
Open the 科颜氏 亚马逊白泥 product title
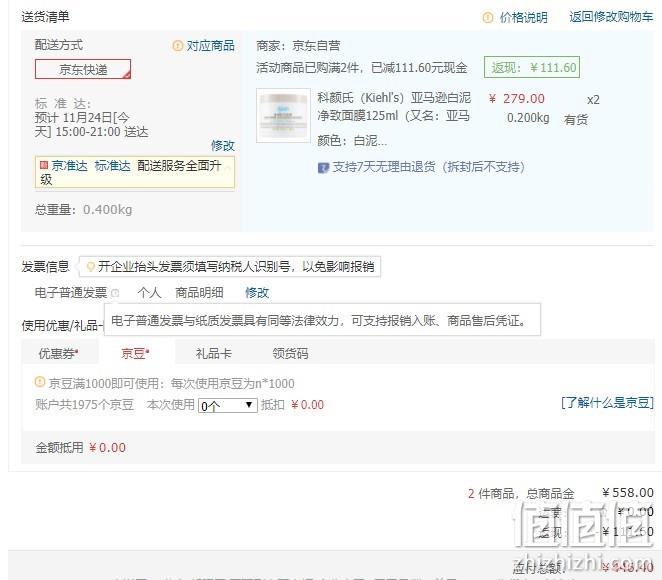tap(394, 107)
